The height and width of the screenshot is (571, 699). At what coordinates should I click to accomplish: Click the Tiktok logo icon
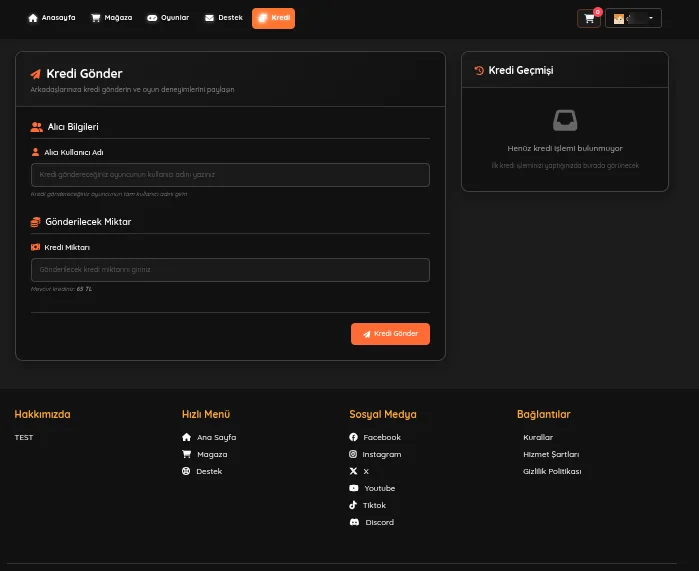(353, 505)
